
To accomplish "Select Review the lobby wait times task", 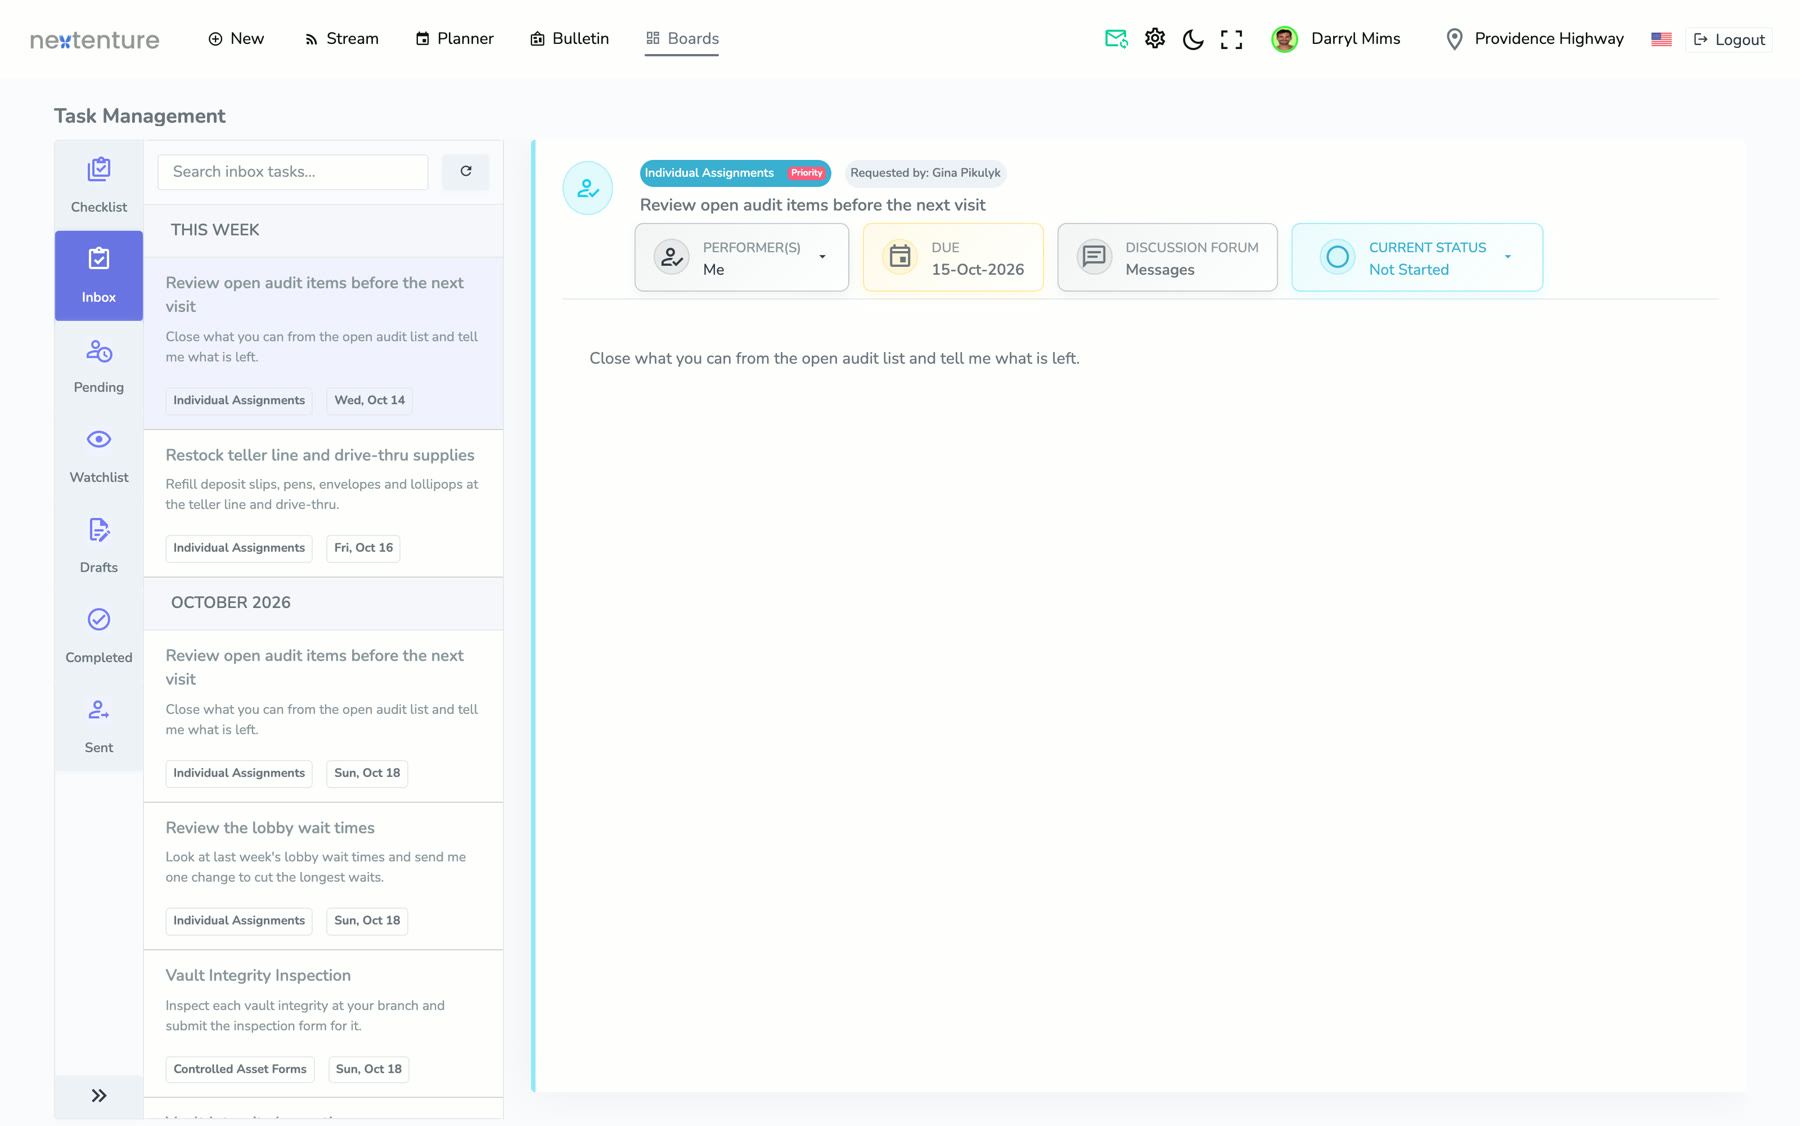I will (x=323, y=876).
